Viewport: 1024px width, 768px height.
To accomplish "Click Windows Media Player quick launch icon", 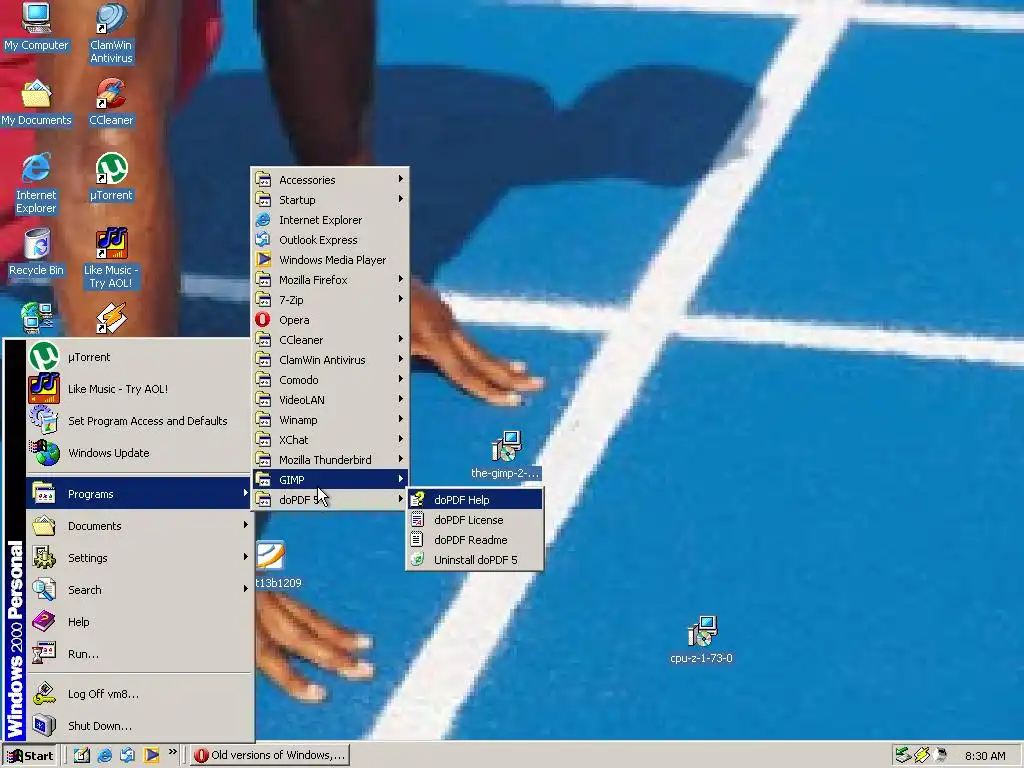I will coord(152,756).
